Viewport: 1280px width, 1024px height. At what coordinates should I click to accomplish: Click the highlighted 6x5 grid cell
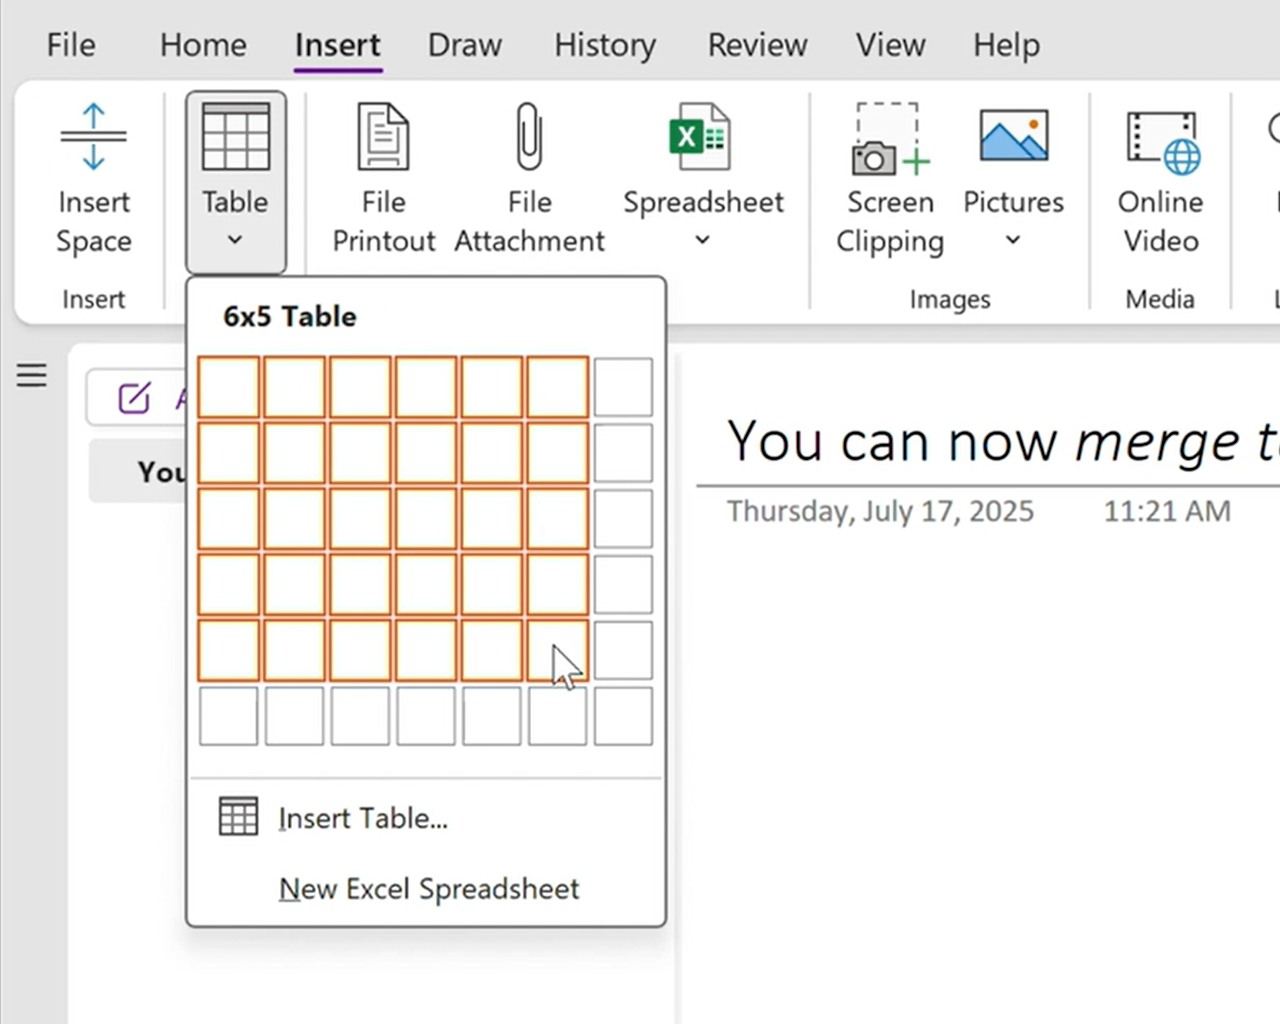pos(556,650)
